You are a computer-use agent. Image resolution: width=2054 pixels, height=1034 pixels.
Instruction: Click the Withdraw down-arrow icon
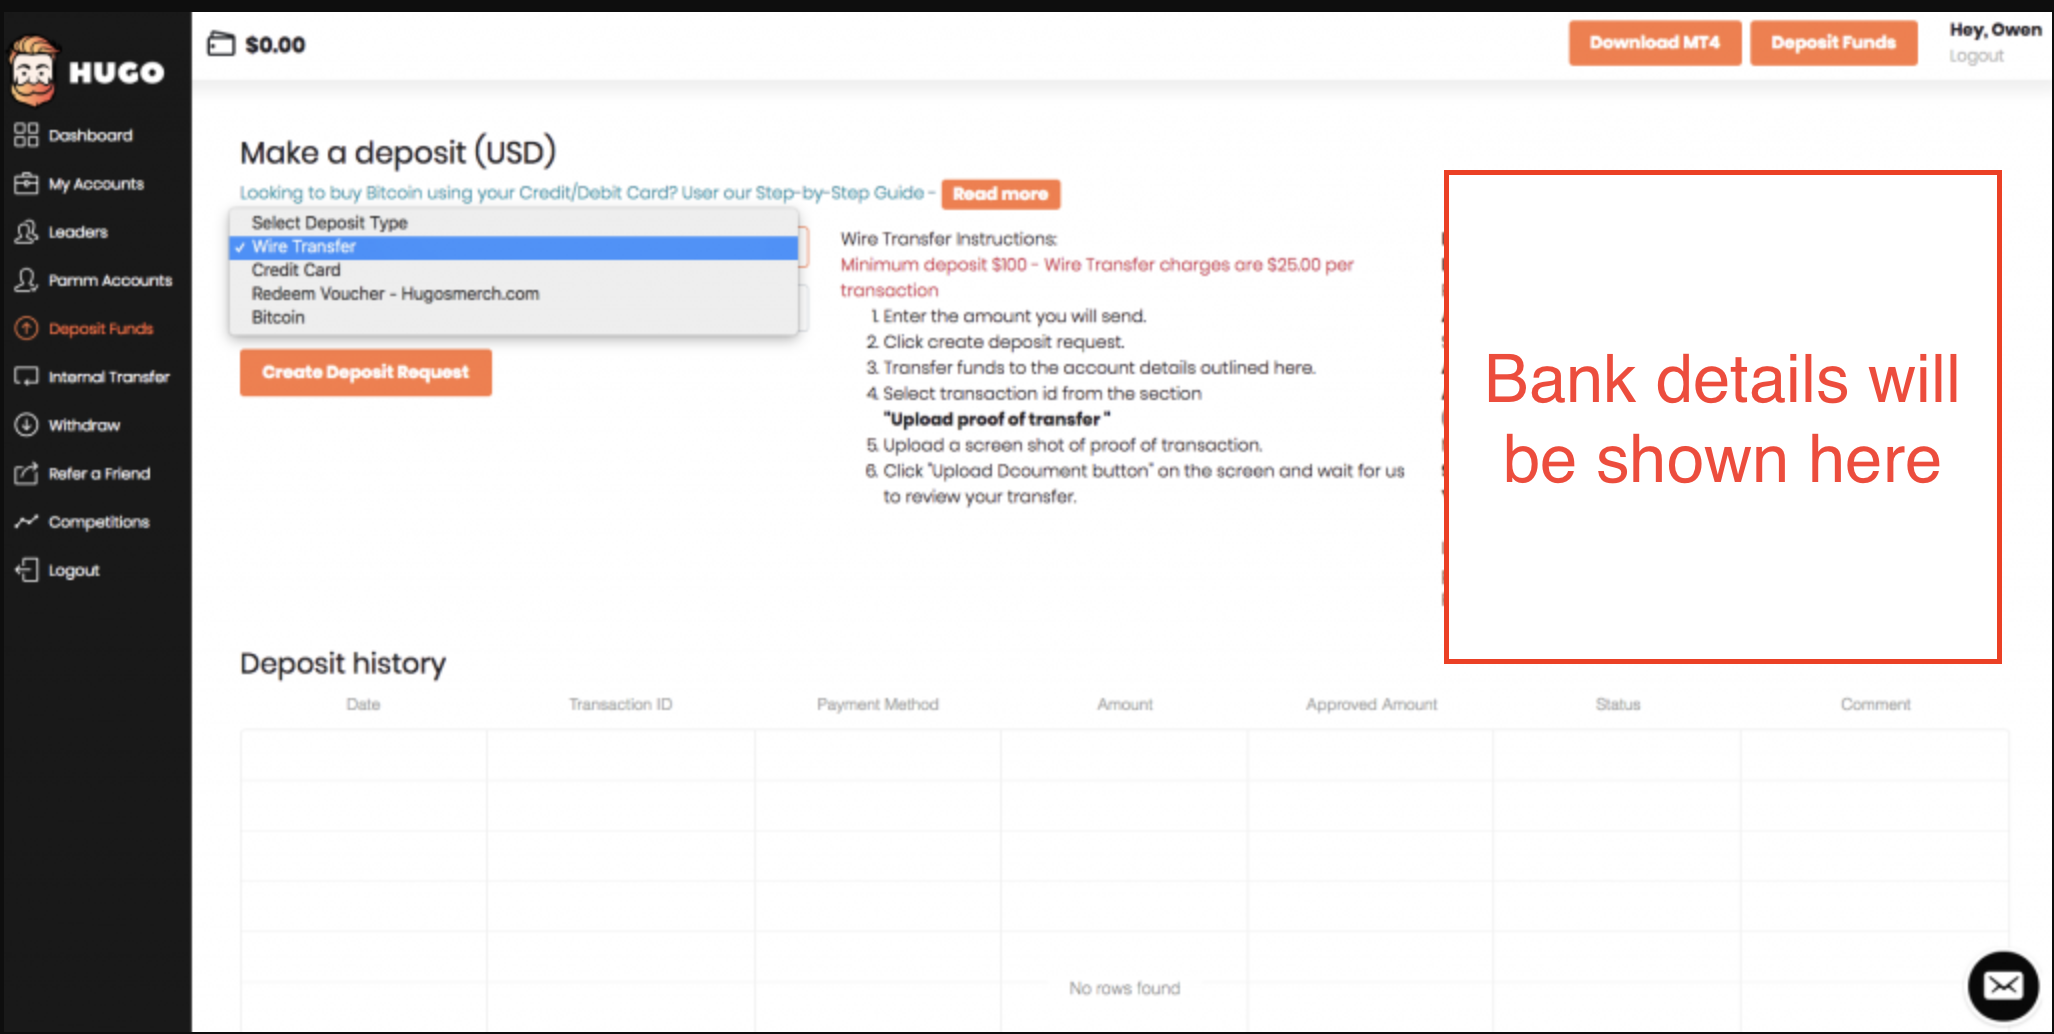click(x=26, y=425)
